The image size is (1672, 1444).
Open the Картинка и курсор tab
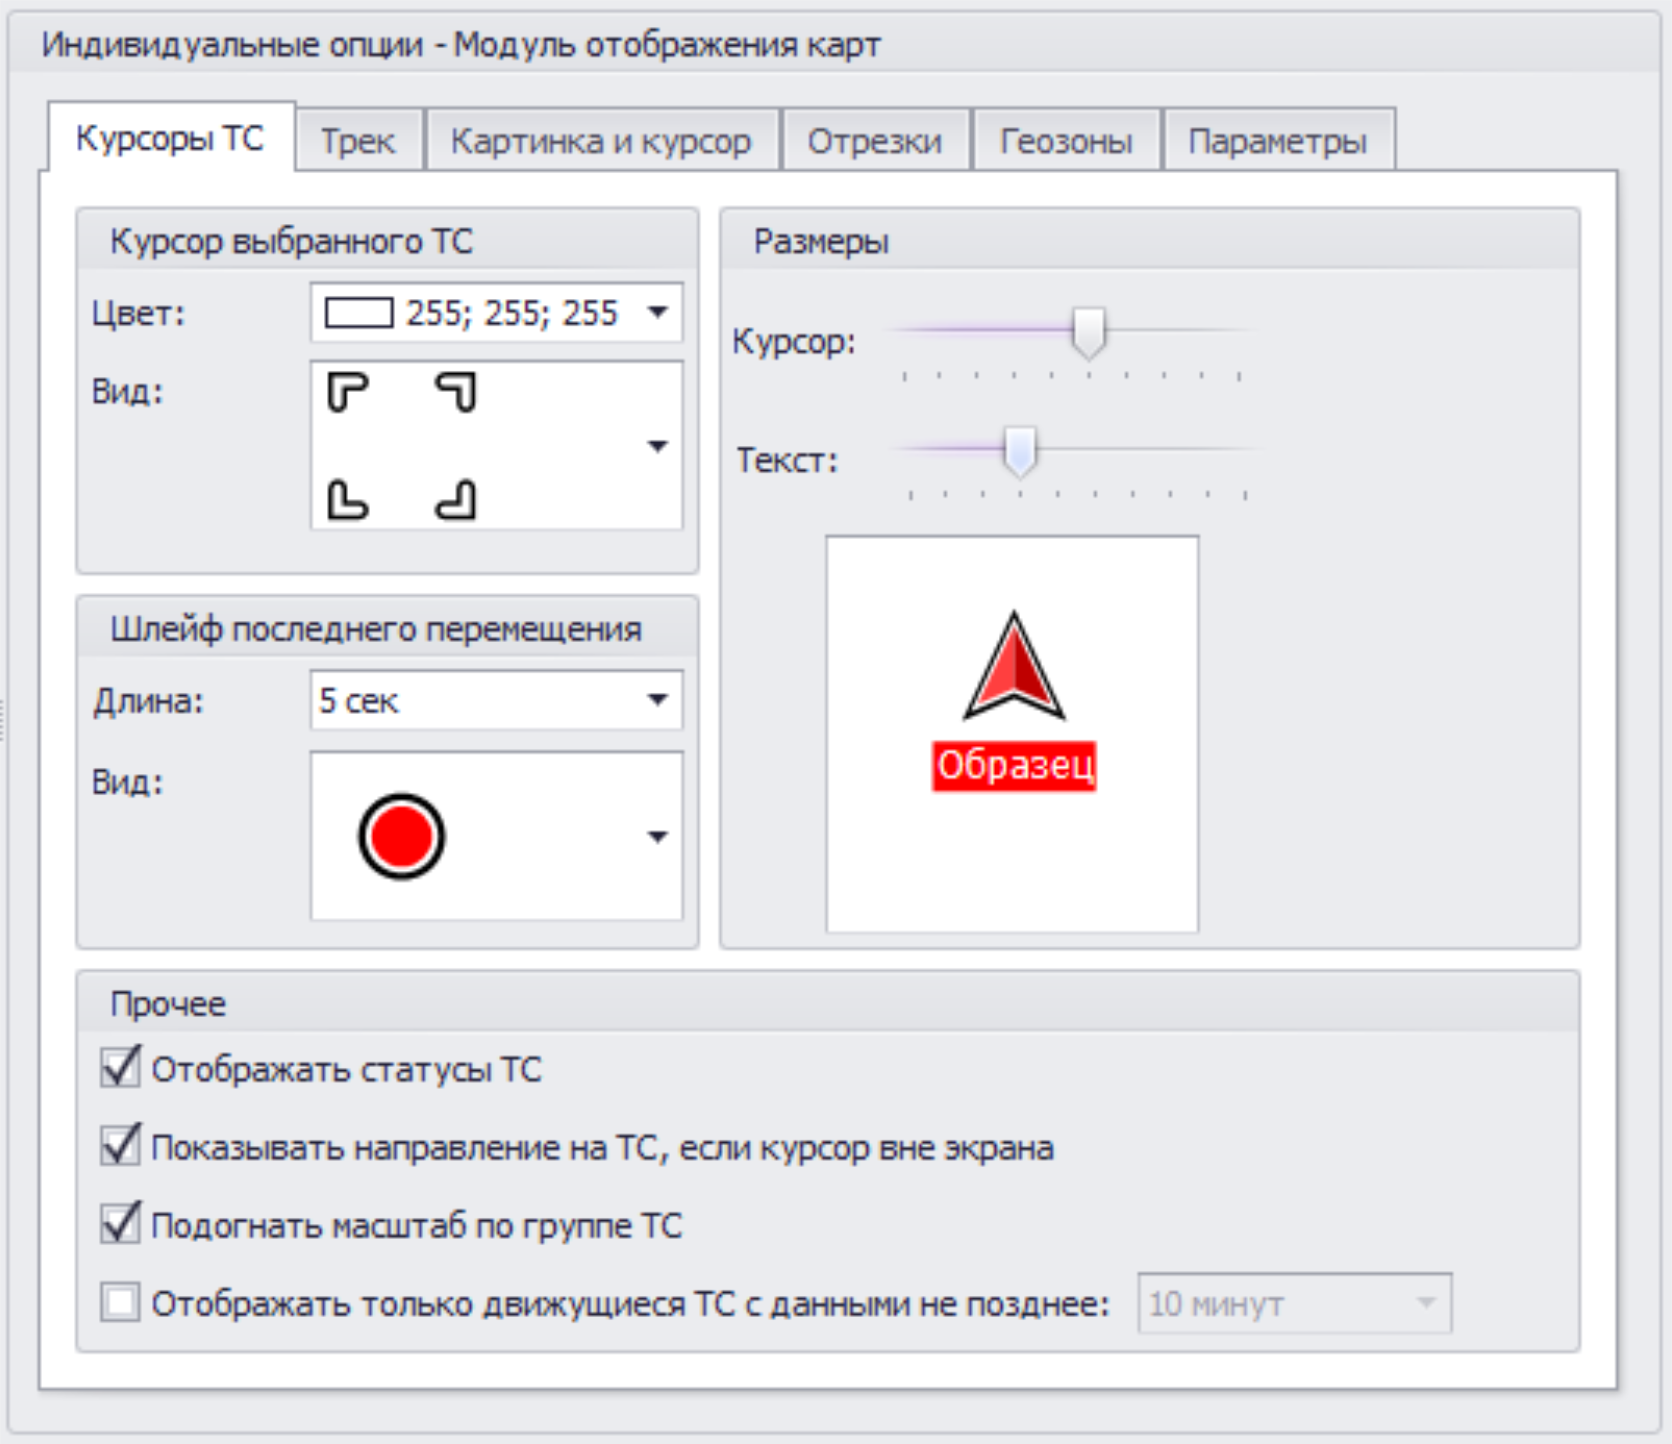pyautogui.click(x=601, y=141)
